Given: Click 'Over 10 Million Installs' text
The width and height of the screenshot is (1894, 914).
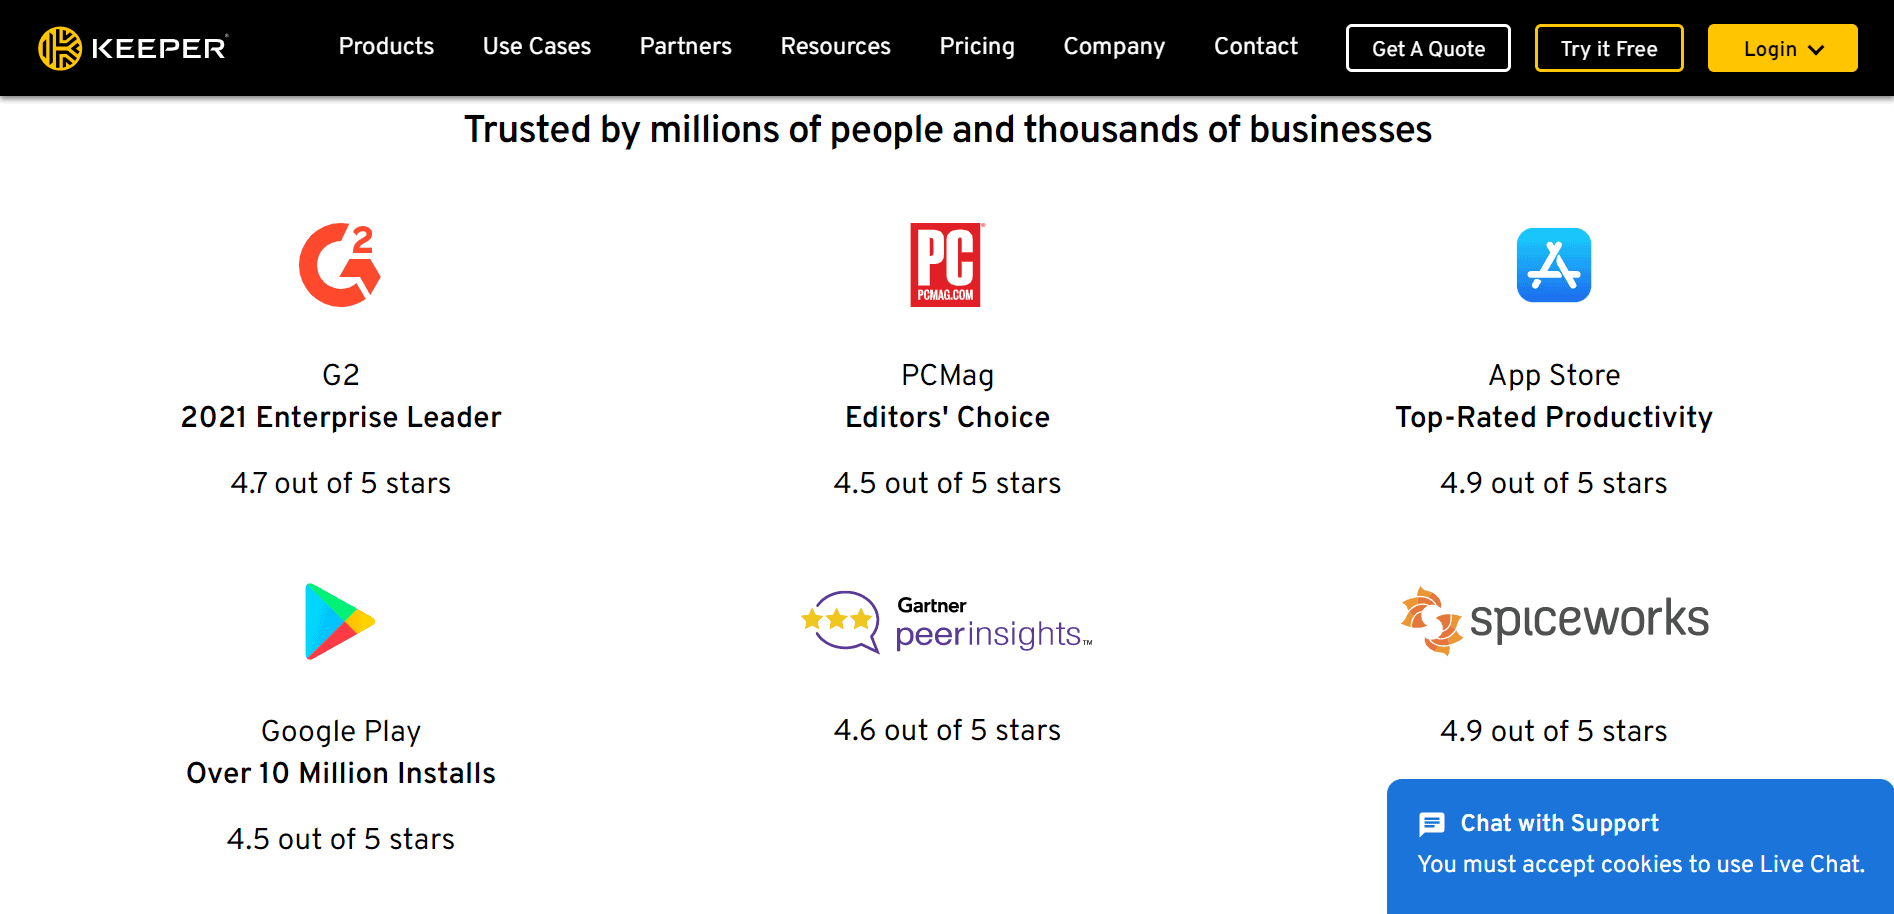Looking at the screenshot, I should pos(341,773).
